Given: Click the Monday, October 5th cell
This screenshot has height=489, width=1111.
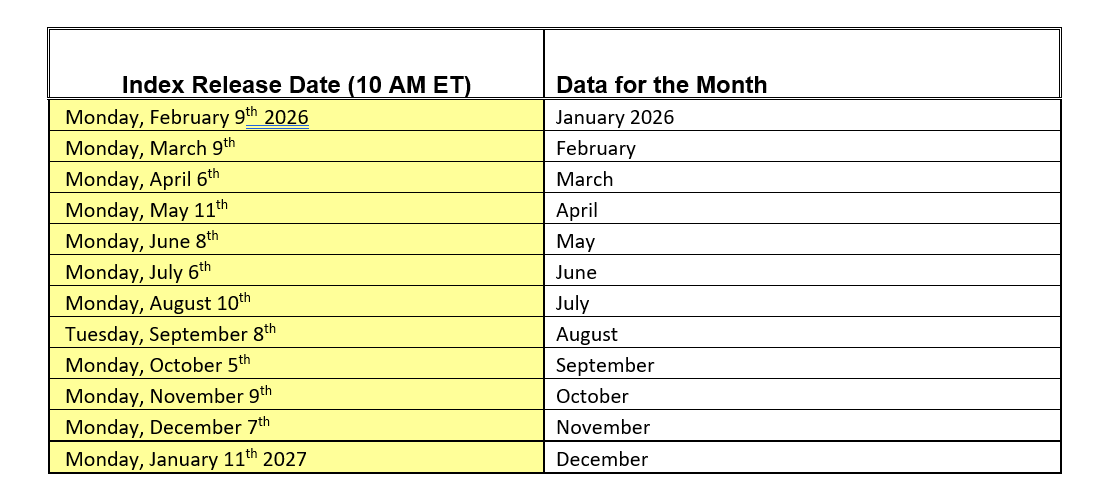Looking at the screenshot, I should pyautogui.click(x=296, y=364).
